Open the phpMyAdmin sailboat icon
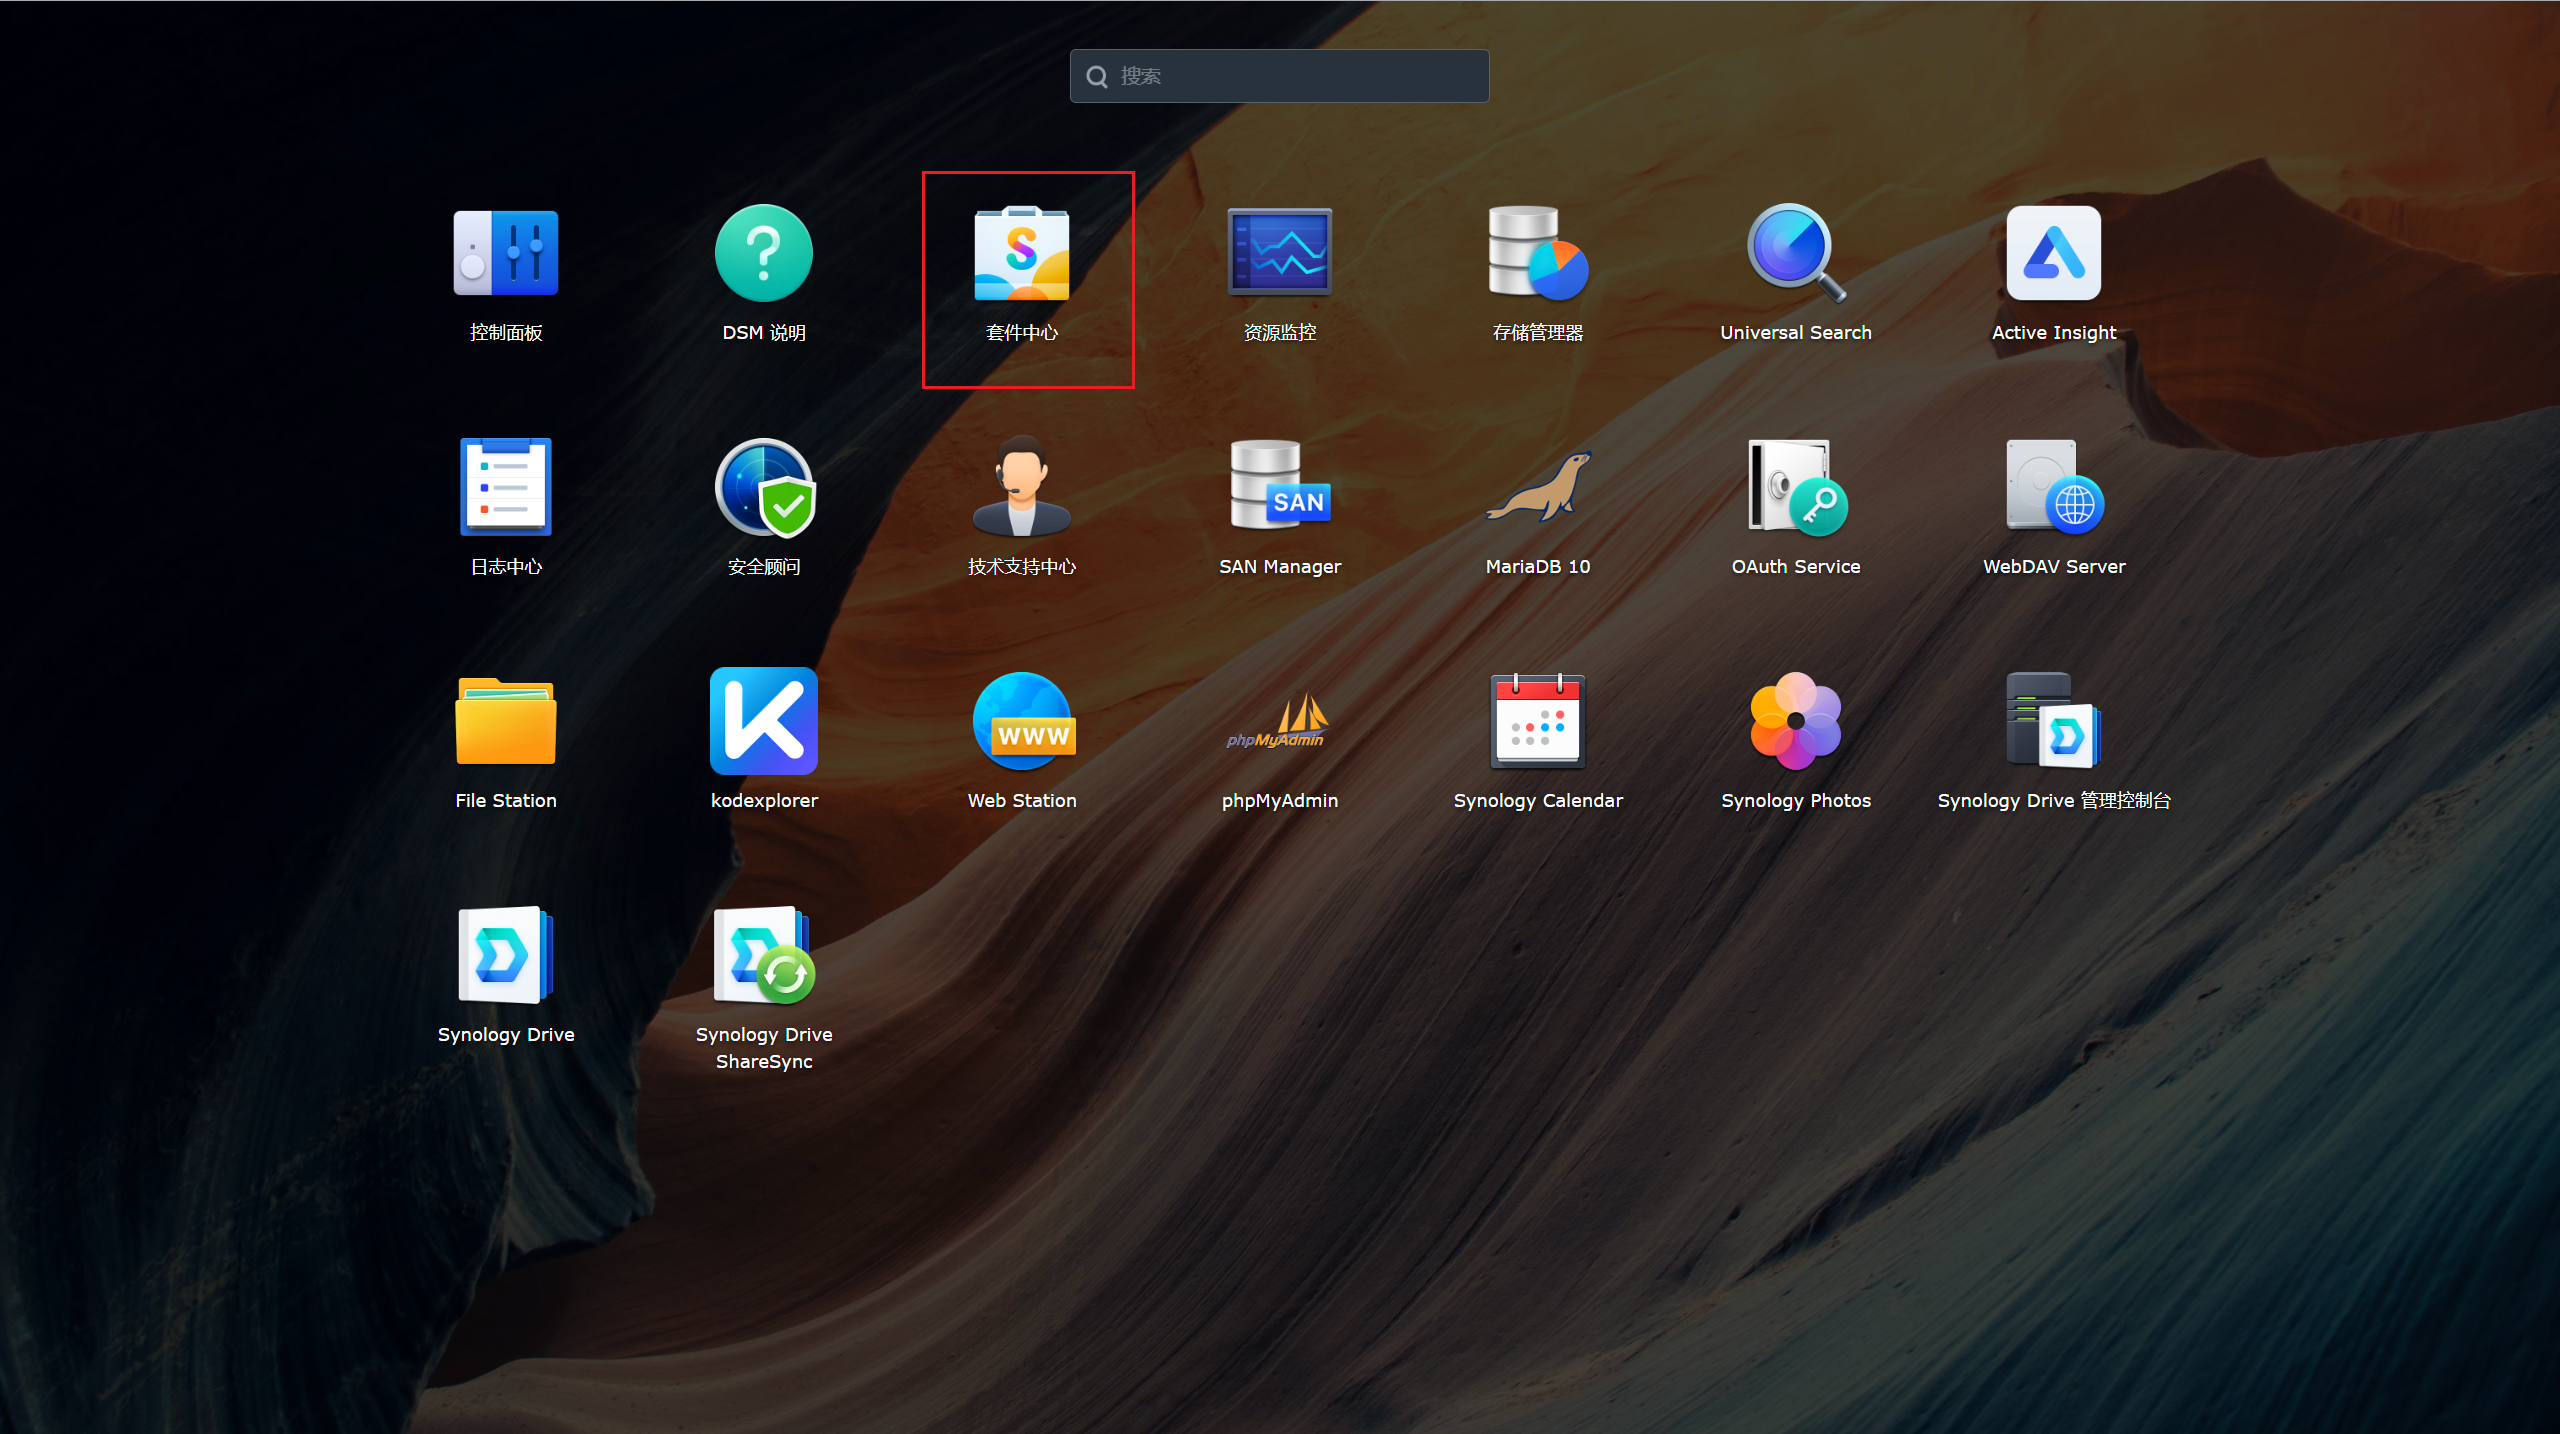The width and height of the screenshot is (2560, 1434). (x=1280, y=721)
